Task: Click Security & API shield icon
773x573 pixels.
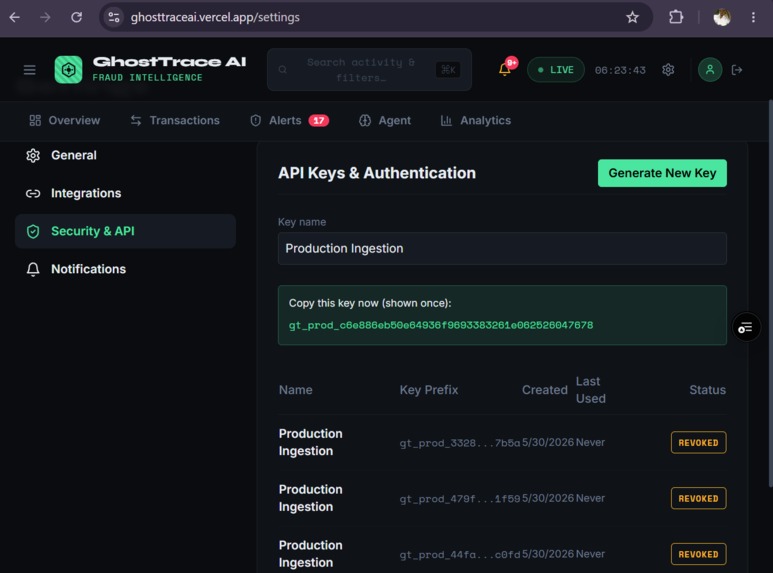Action: coord(33,231)
